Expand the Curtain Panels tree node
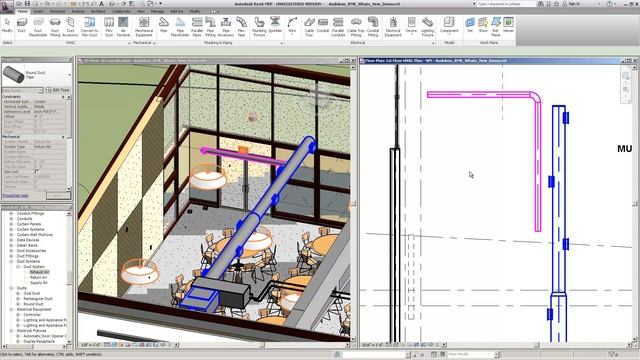The image size is (640, 360). point(11,224)
